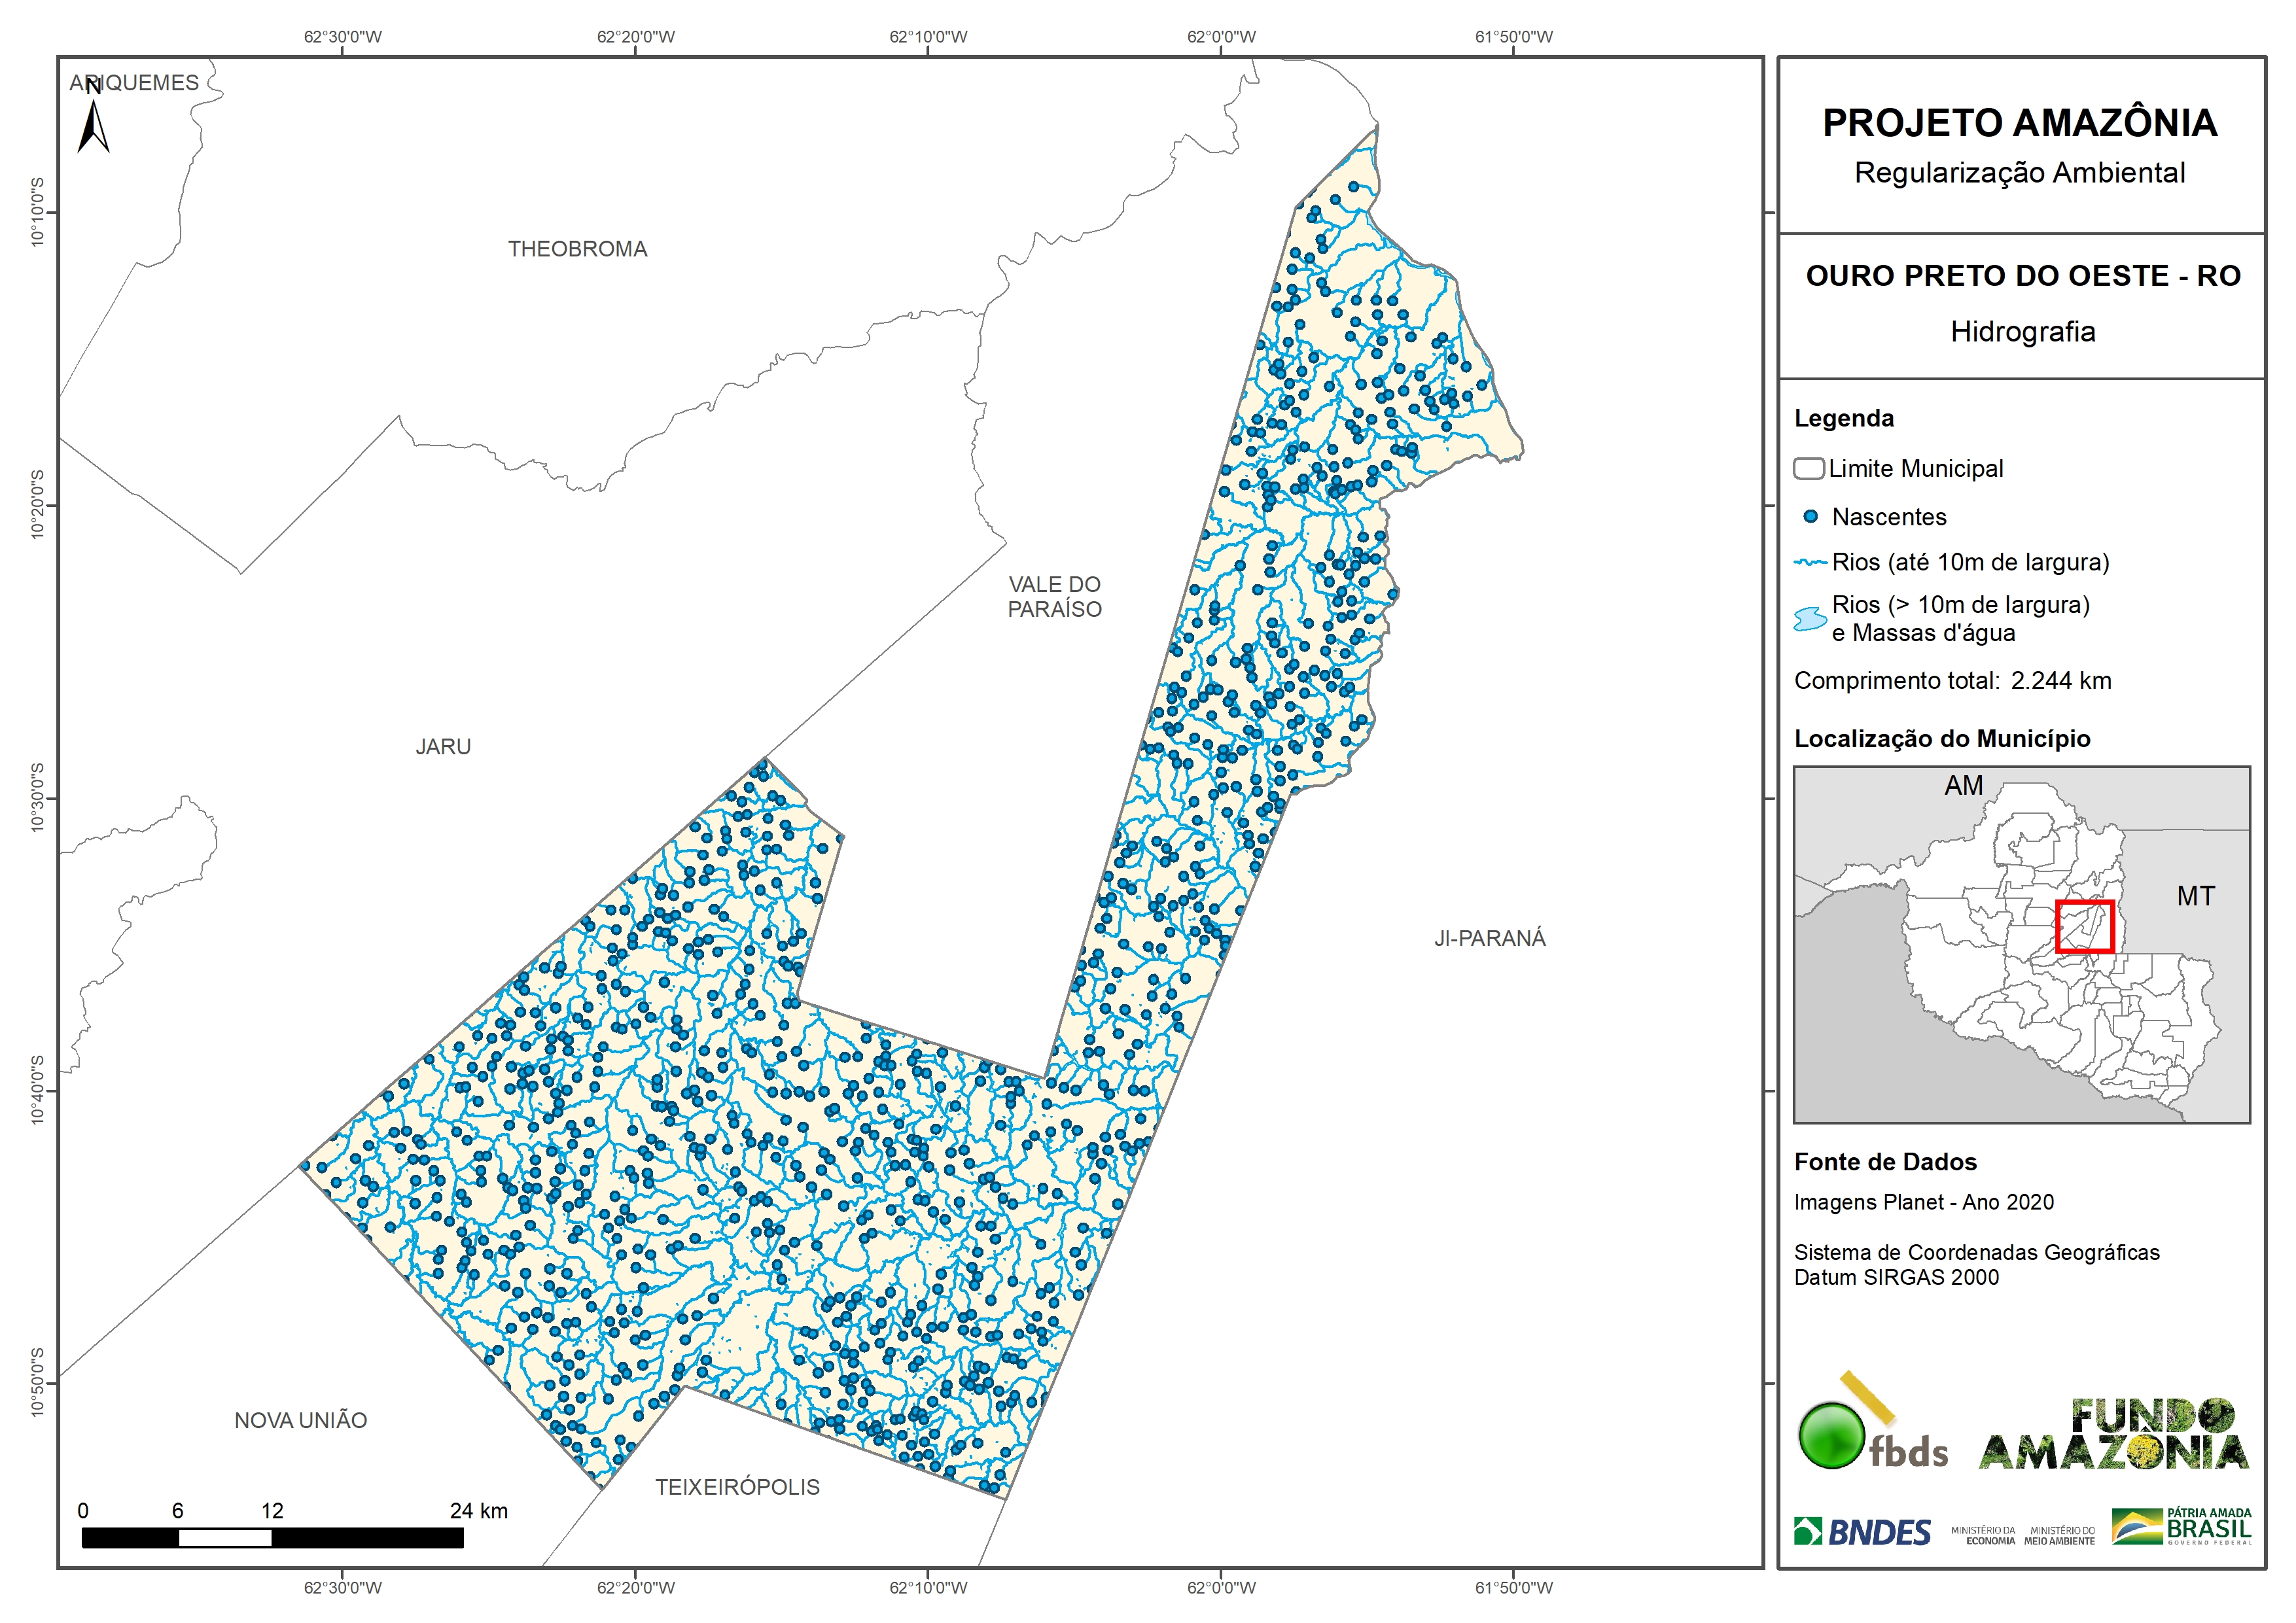Screen dimensions: 2296x1623
Task: Click the scale bar at bottom left
Action: [272, 1538]
